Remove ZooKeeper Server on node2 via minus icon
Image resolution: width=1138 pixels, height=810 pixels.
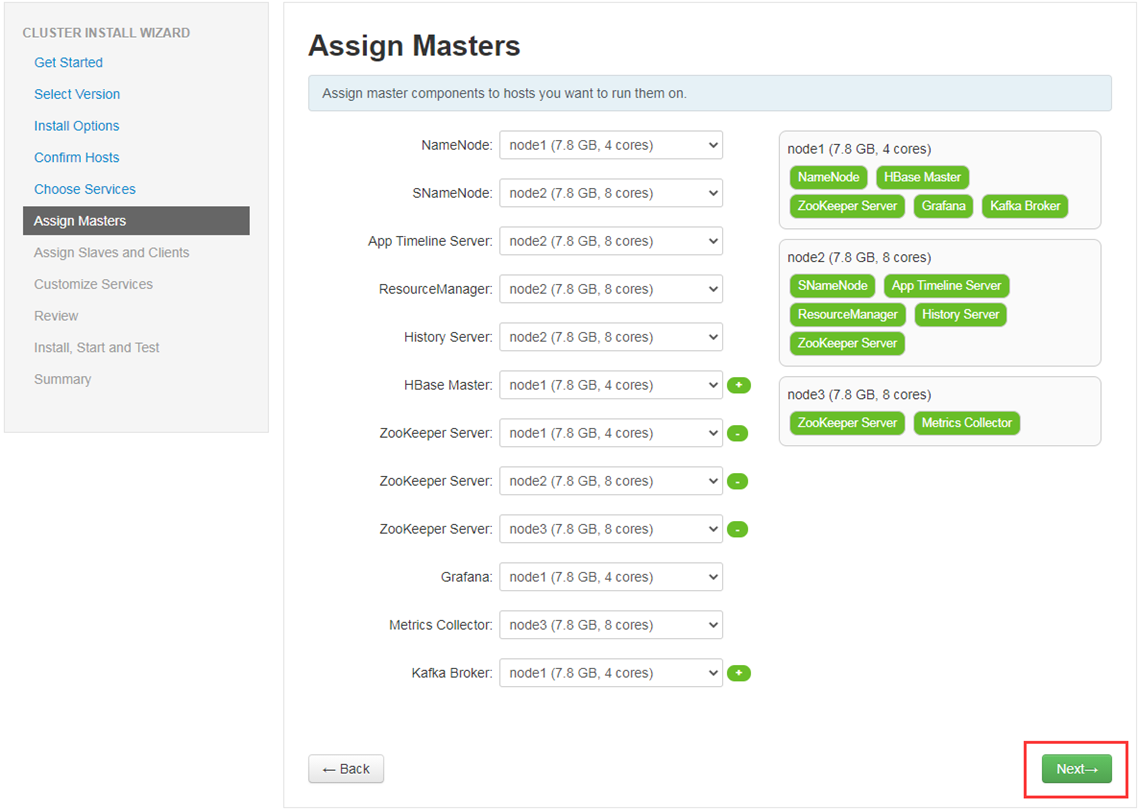pos(737,481)
